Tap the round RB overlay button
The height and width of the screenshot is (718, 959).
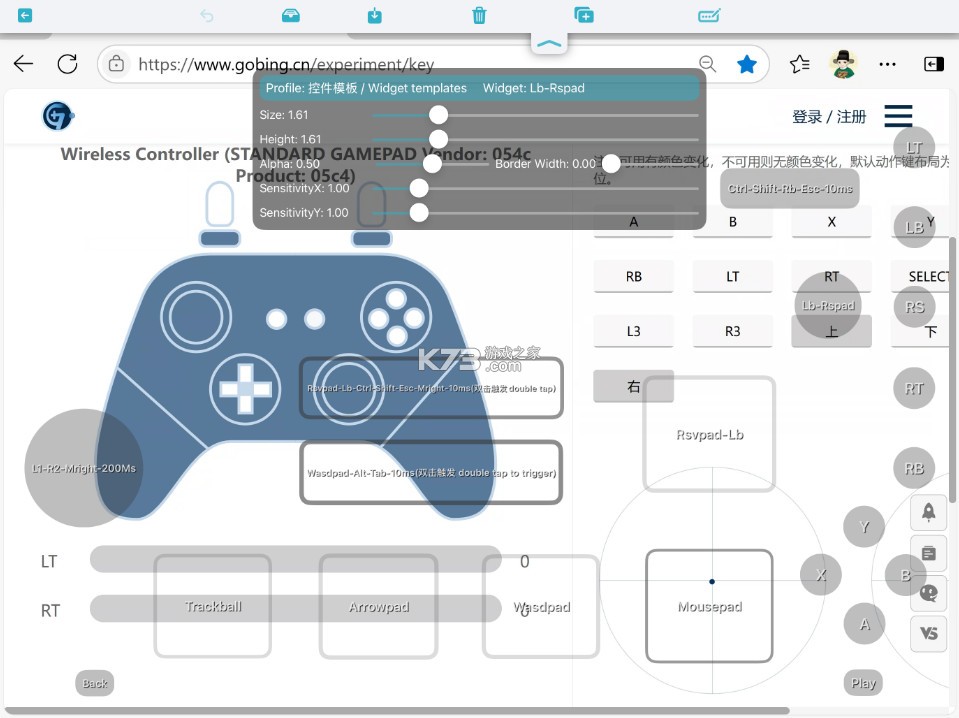tap(914, 468)
